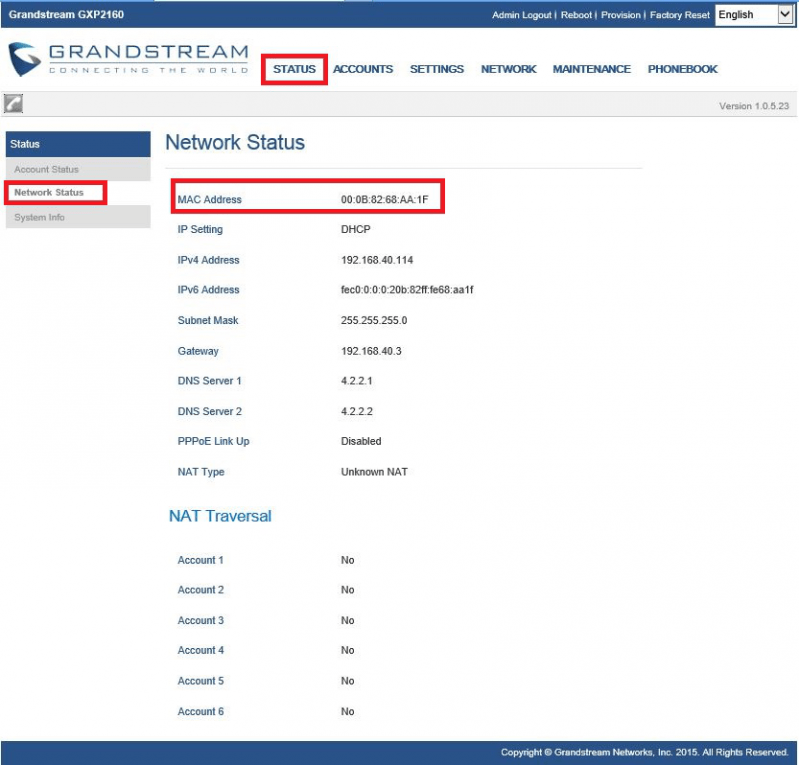The width and height of the screenshot is (799, 766).
Task: Click the Gateway label
Action: (x=198, y=351)
